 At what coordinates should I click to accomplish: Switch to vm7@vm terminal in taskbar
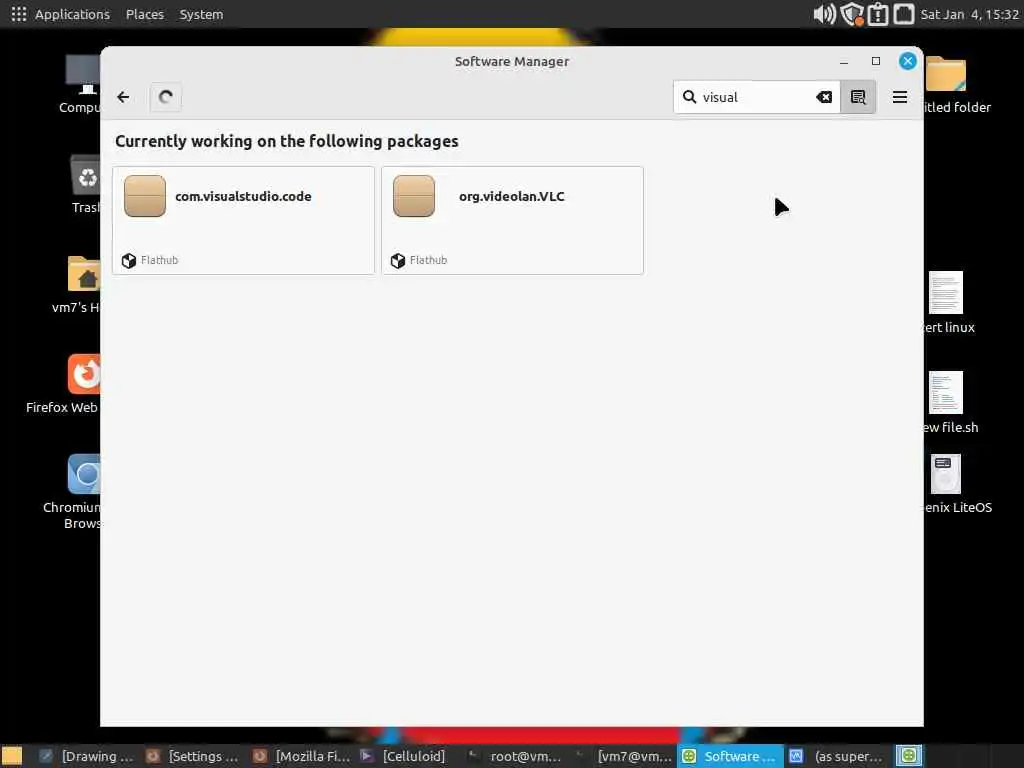click(622, 756)
